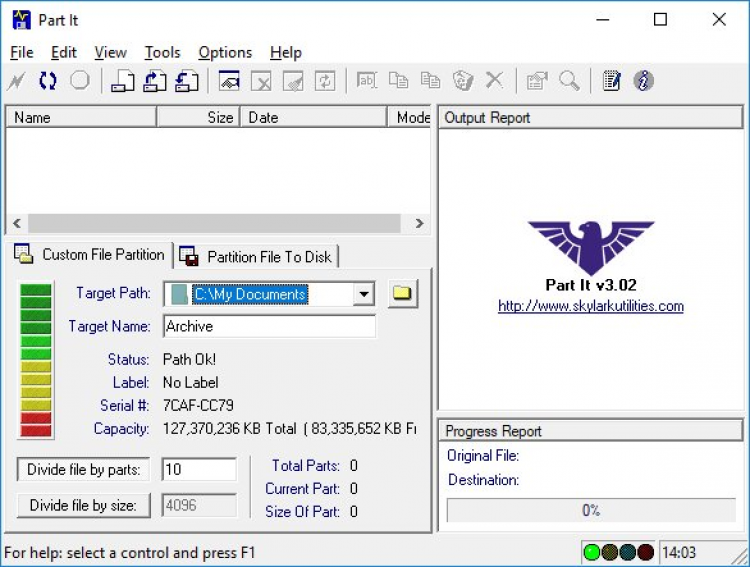Click the grayed-out properties icon
The height and width of the screenshot is (567, 750).
537,81
